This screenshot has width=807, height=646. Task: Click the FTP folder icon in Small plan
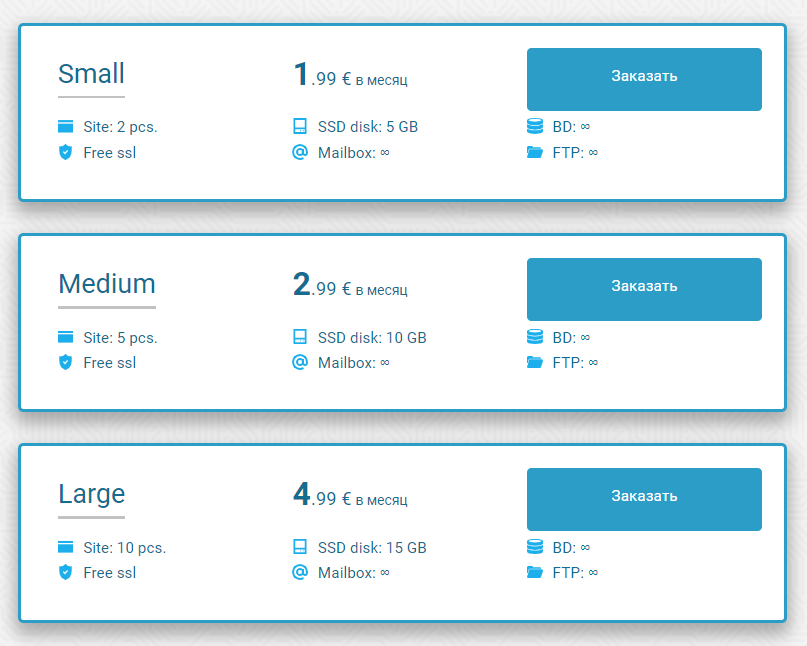pyautogui.click(x=535, y=153)
